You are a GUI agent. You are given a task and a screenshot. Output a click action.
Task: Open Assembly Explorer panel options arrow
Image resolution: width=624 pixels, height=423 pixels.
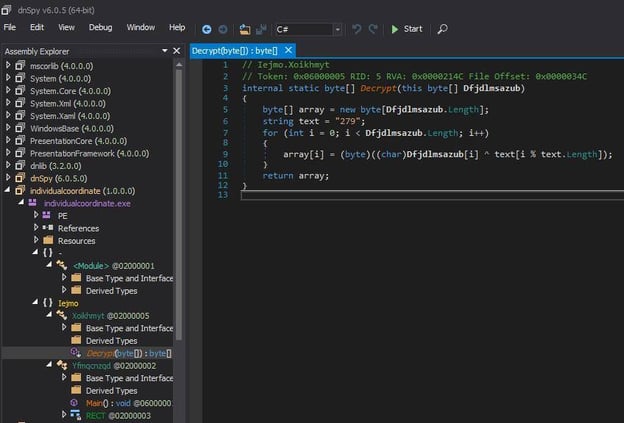pyautogui.click(x=164, y=51)
